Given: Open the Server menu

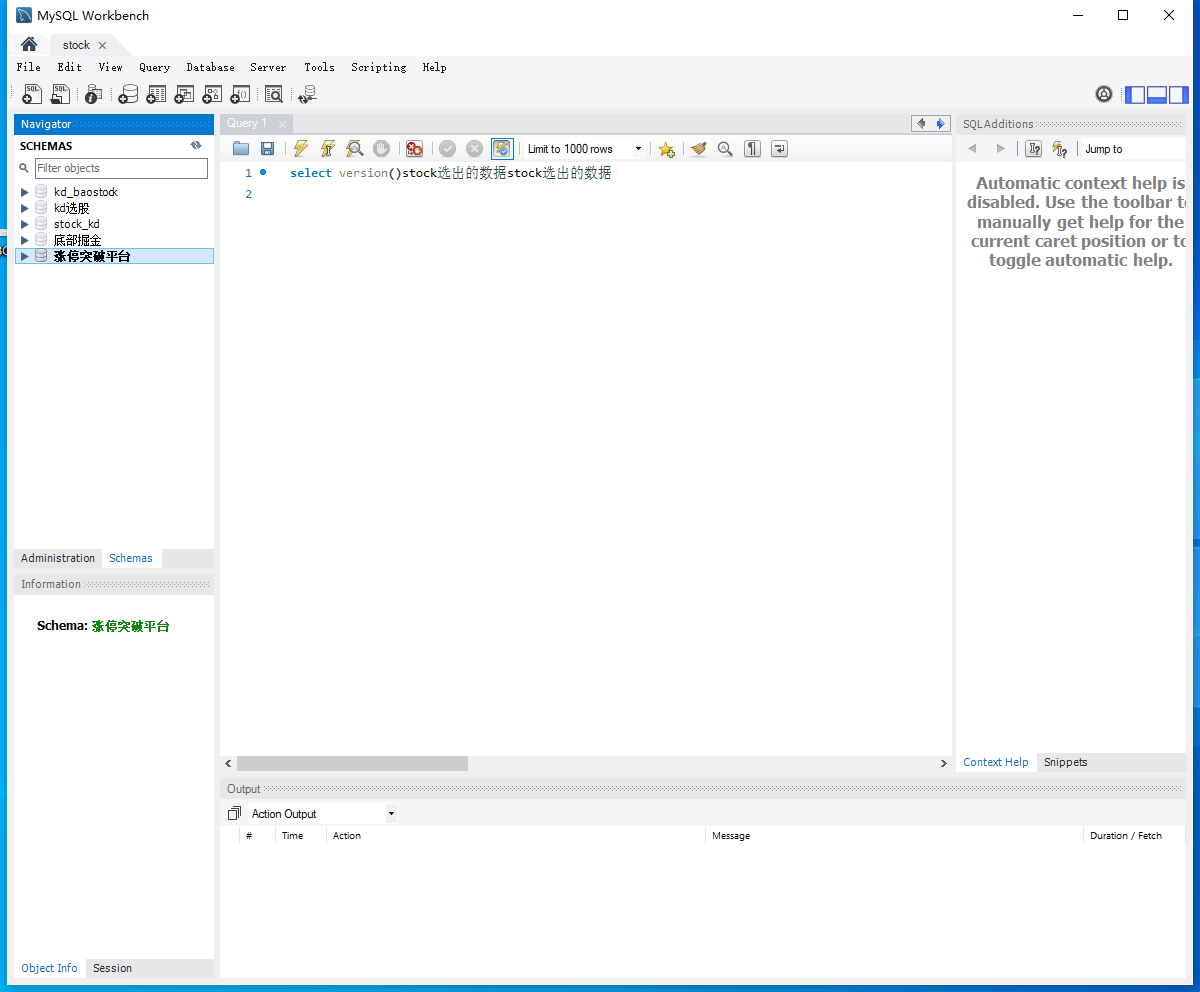Looking at the screenshot, I should click(268, 67).
